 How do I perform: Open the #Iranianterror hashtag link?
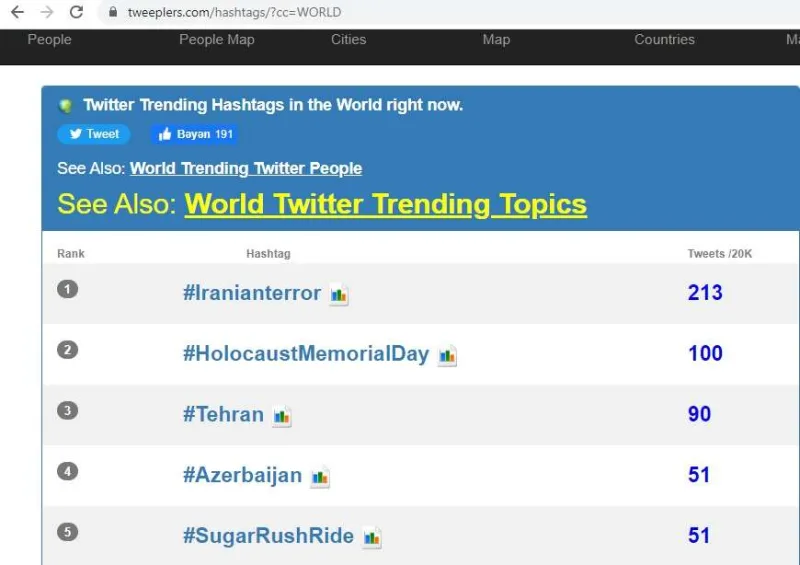[252, 293]
